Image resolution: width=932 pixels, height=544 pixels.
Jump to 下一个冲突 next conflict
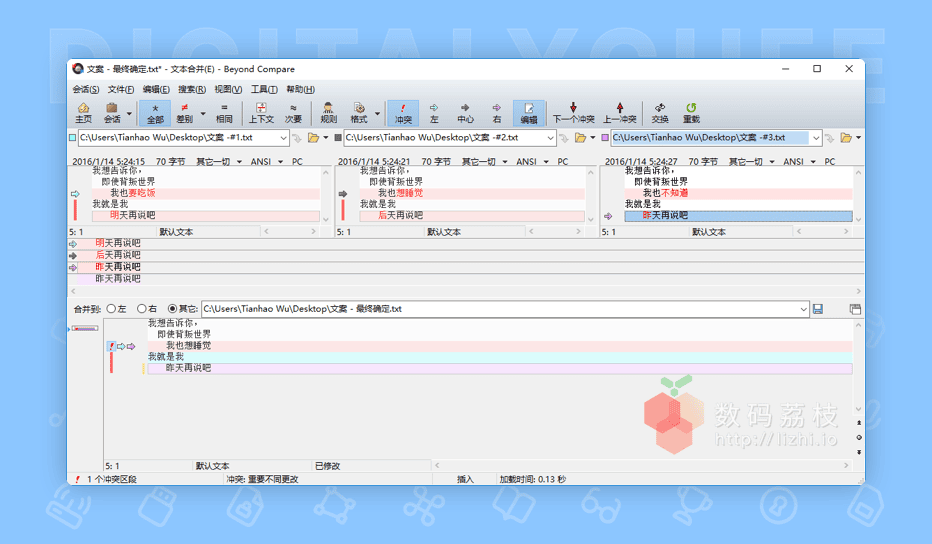click(x=573, y=112)
